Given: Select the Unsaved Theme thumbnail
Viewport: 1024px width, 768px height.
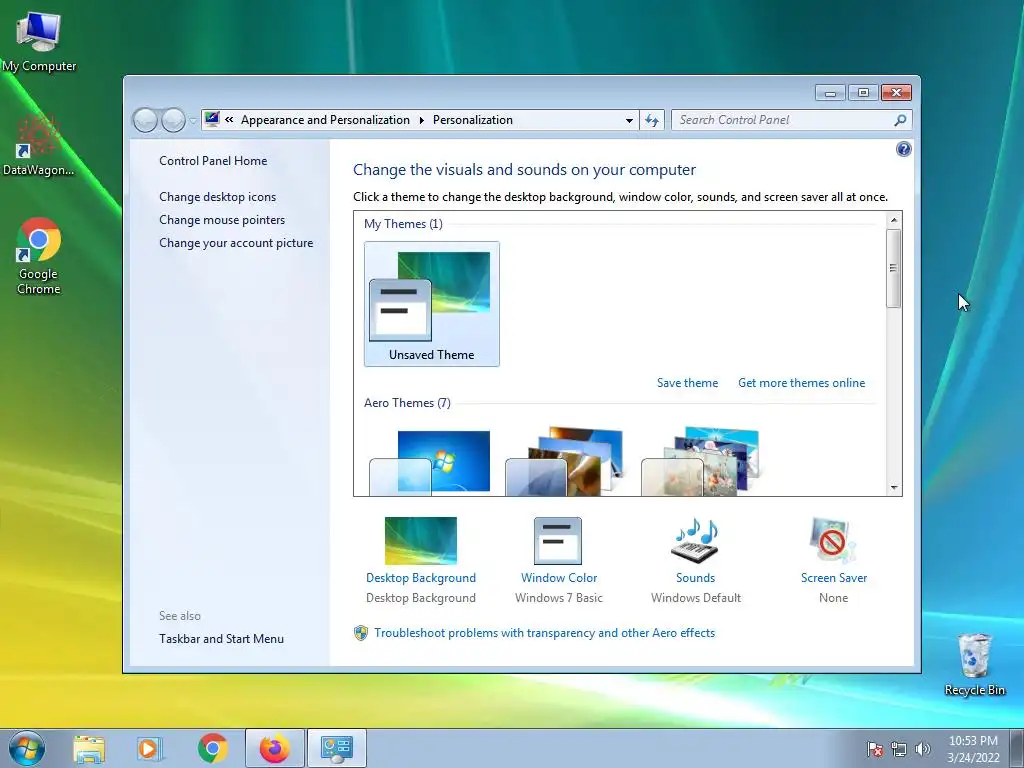Looking at the screenshot, I should [x=432, y=304].
